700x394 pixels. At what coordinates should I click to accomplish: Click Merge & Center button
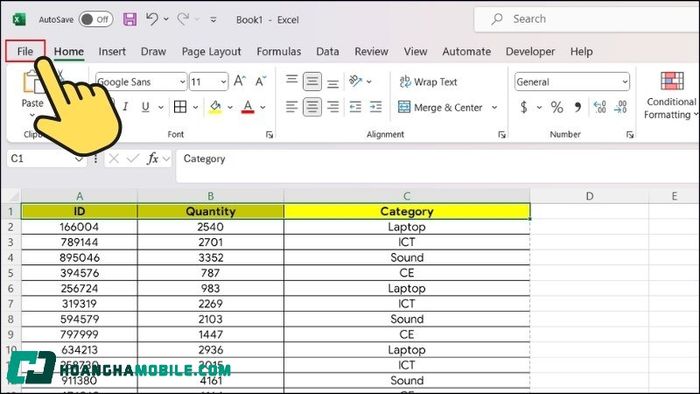tap(440, 107)
